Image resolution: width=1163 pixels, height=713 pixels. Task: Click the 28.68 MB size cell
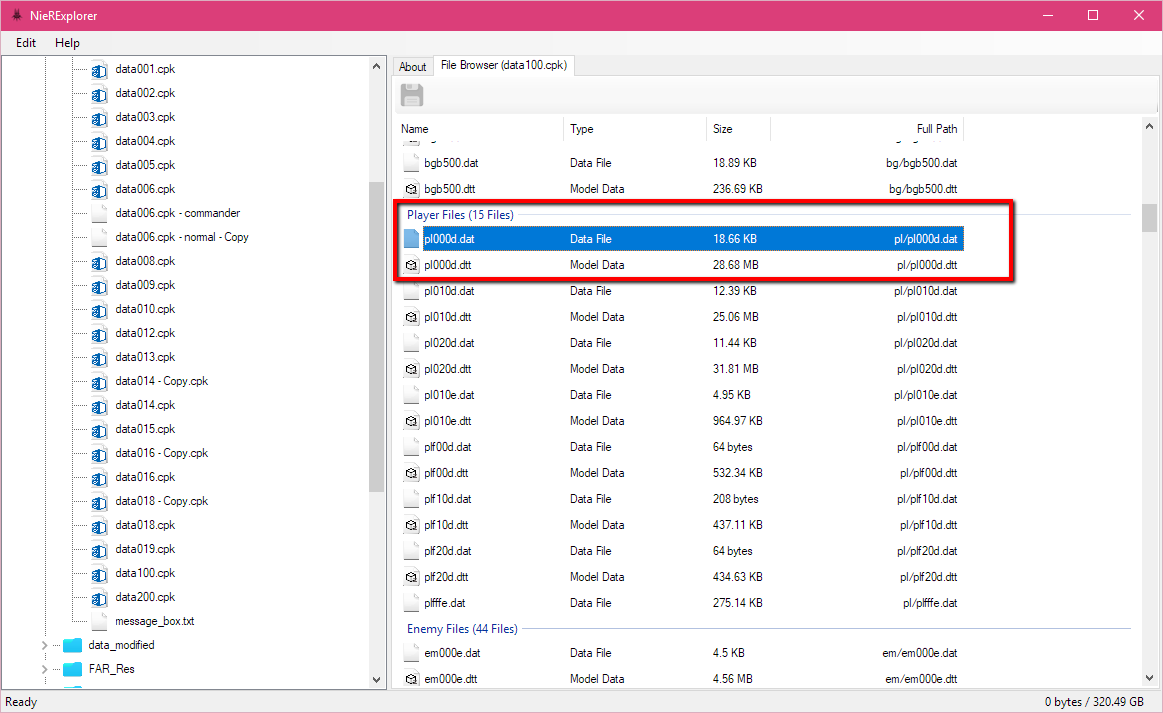[x=736, y=265]
